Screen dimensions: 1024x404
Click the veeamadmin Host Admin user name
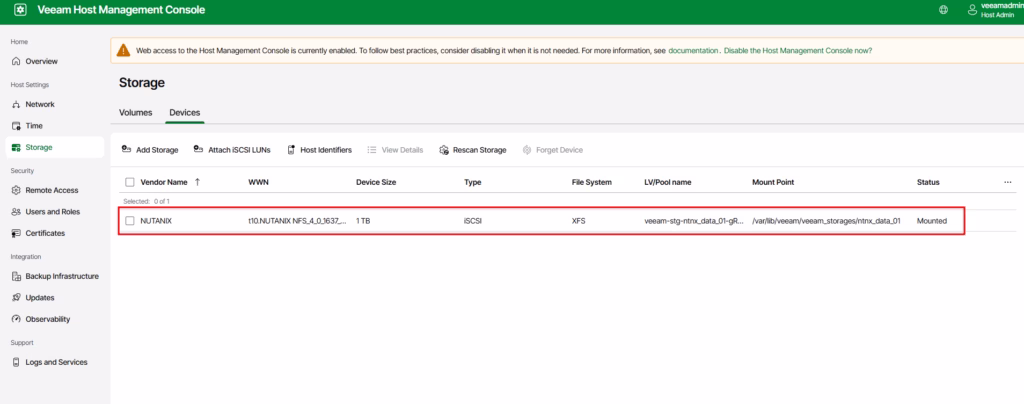[x=1002, y=10]
